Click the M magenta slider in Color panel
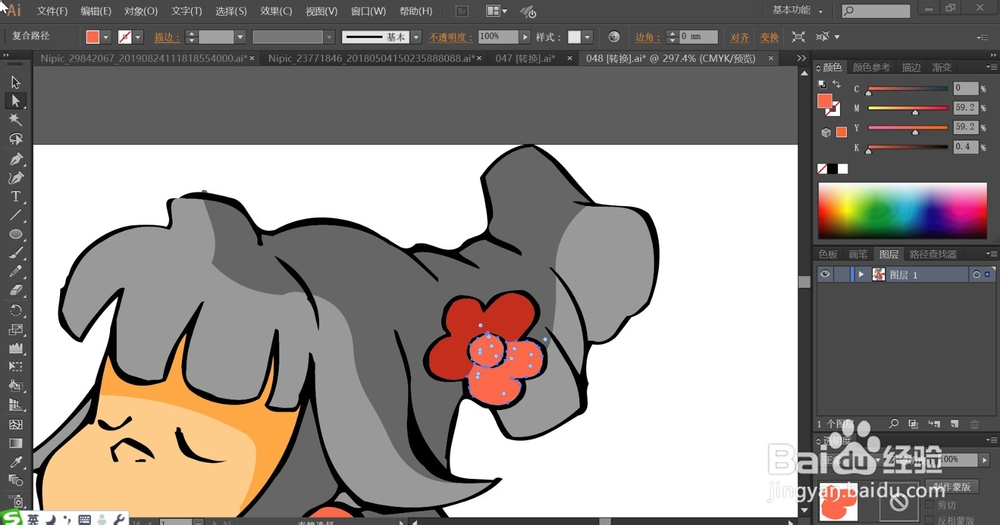The image size is (1000, 525). pyautogui.click(x=908, y=108)
